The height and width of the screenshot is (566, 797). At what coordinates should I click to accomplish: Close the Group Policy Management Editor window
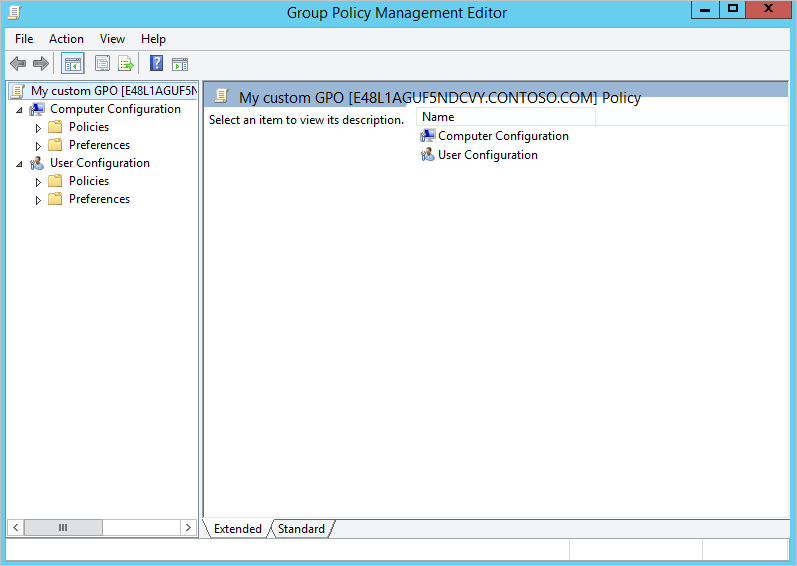768,10
